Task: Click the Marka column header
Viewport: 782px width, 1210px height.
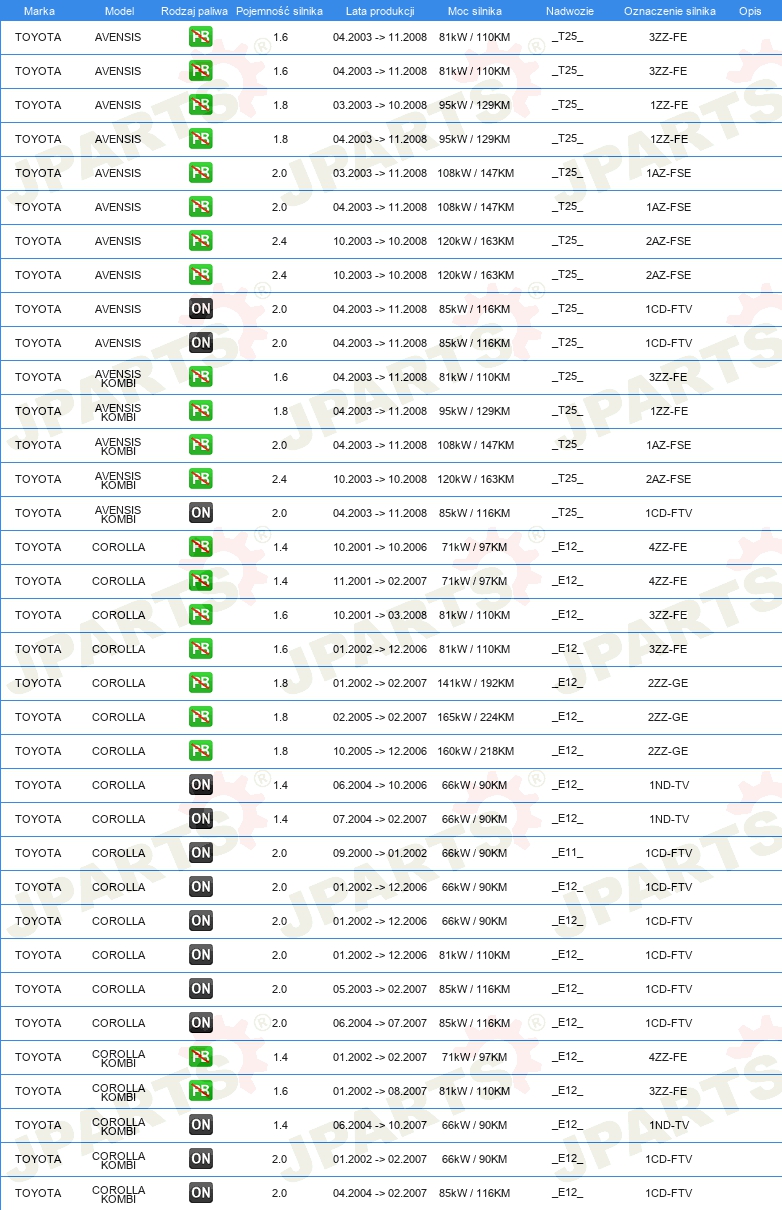Action: (x=39, y=11)
